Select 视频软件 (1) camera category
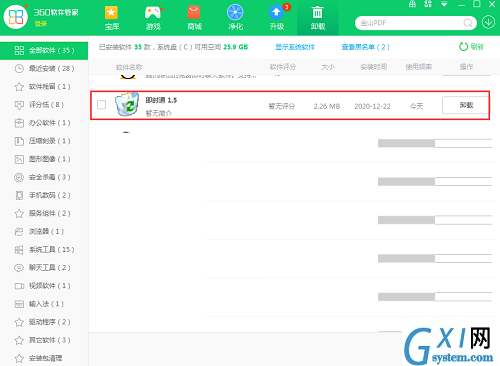Screen dimensions: 500x366 tap(44, 286)
